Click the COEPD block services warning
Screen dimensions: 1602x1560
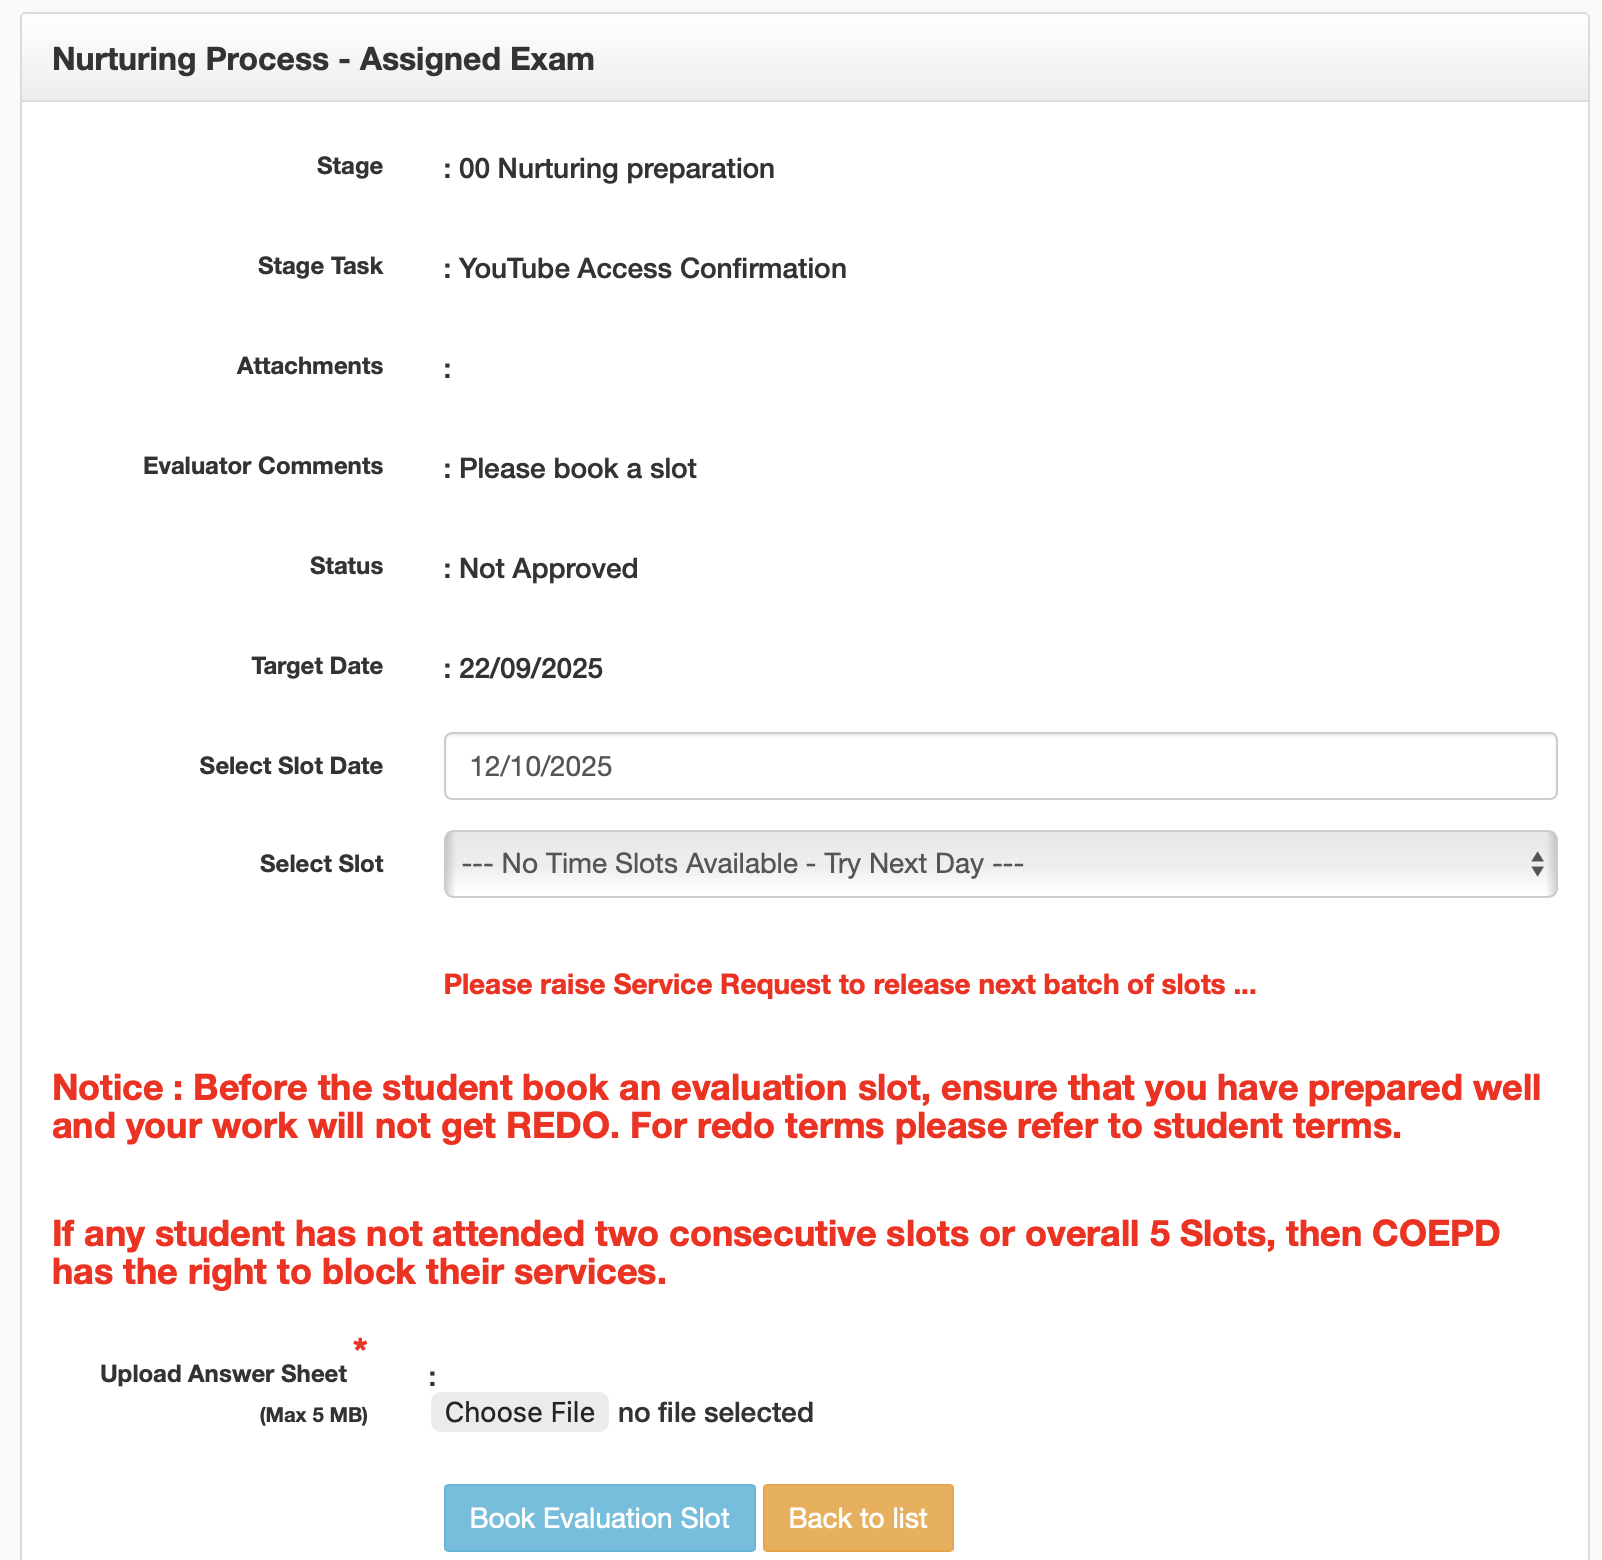pos(776,1253)
